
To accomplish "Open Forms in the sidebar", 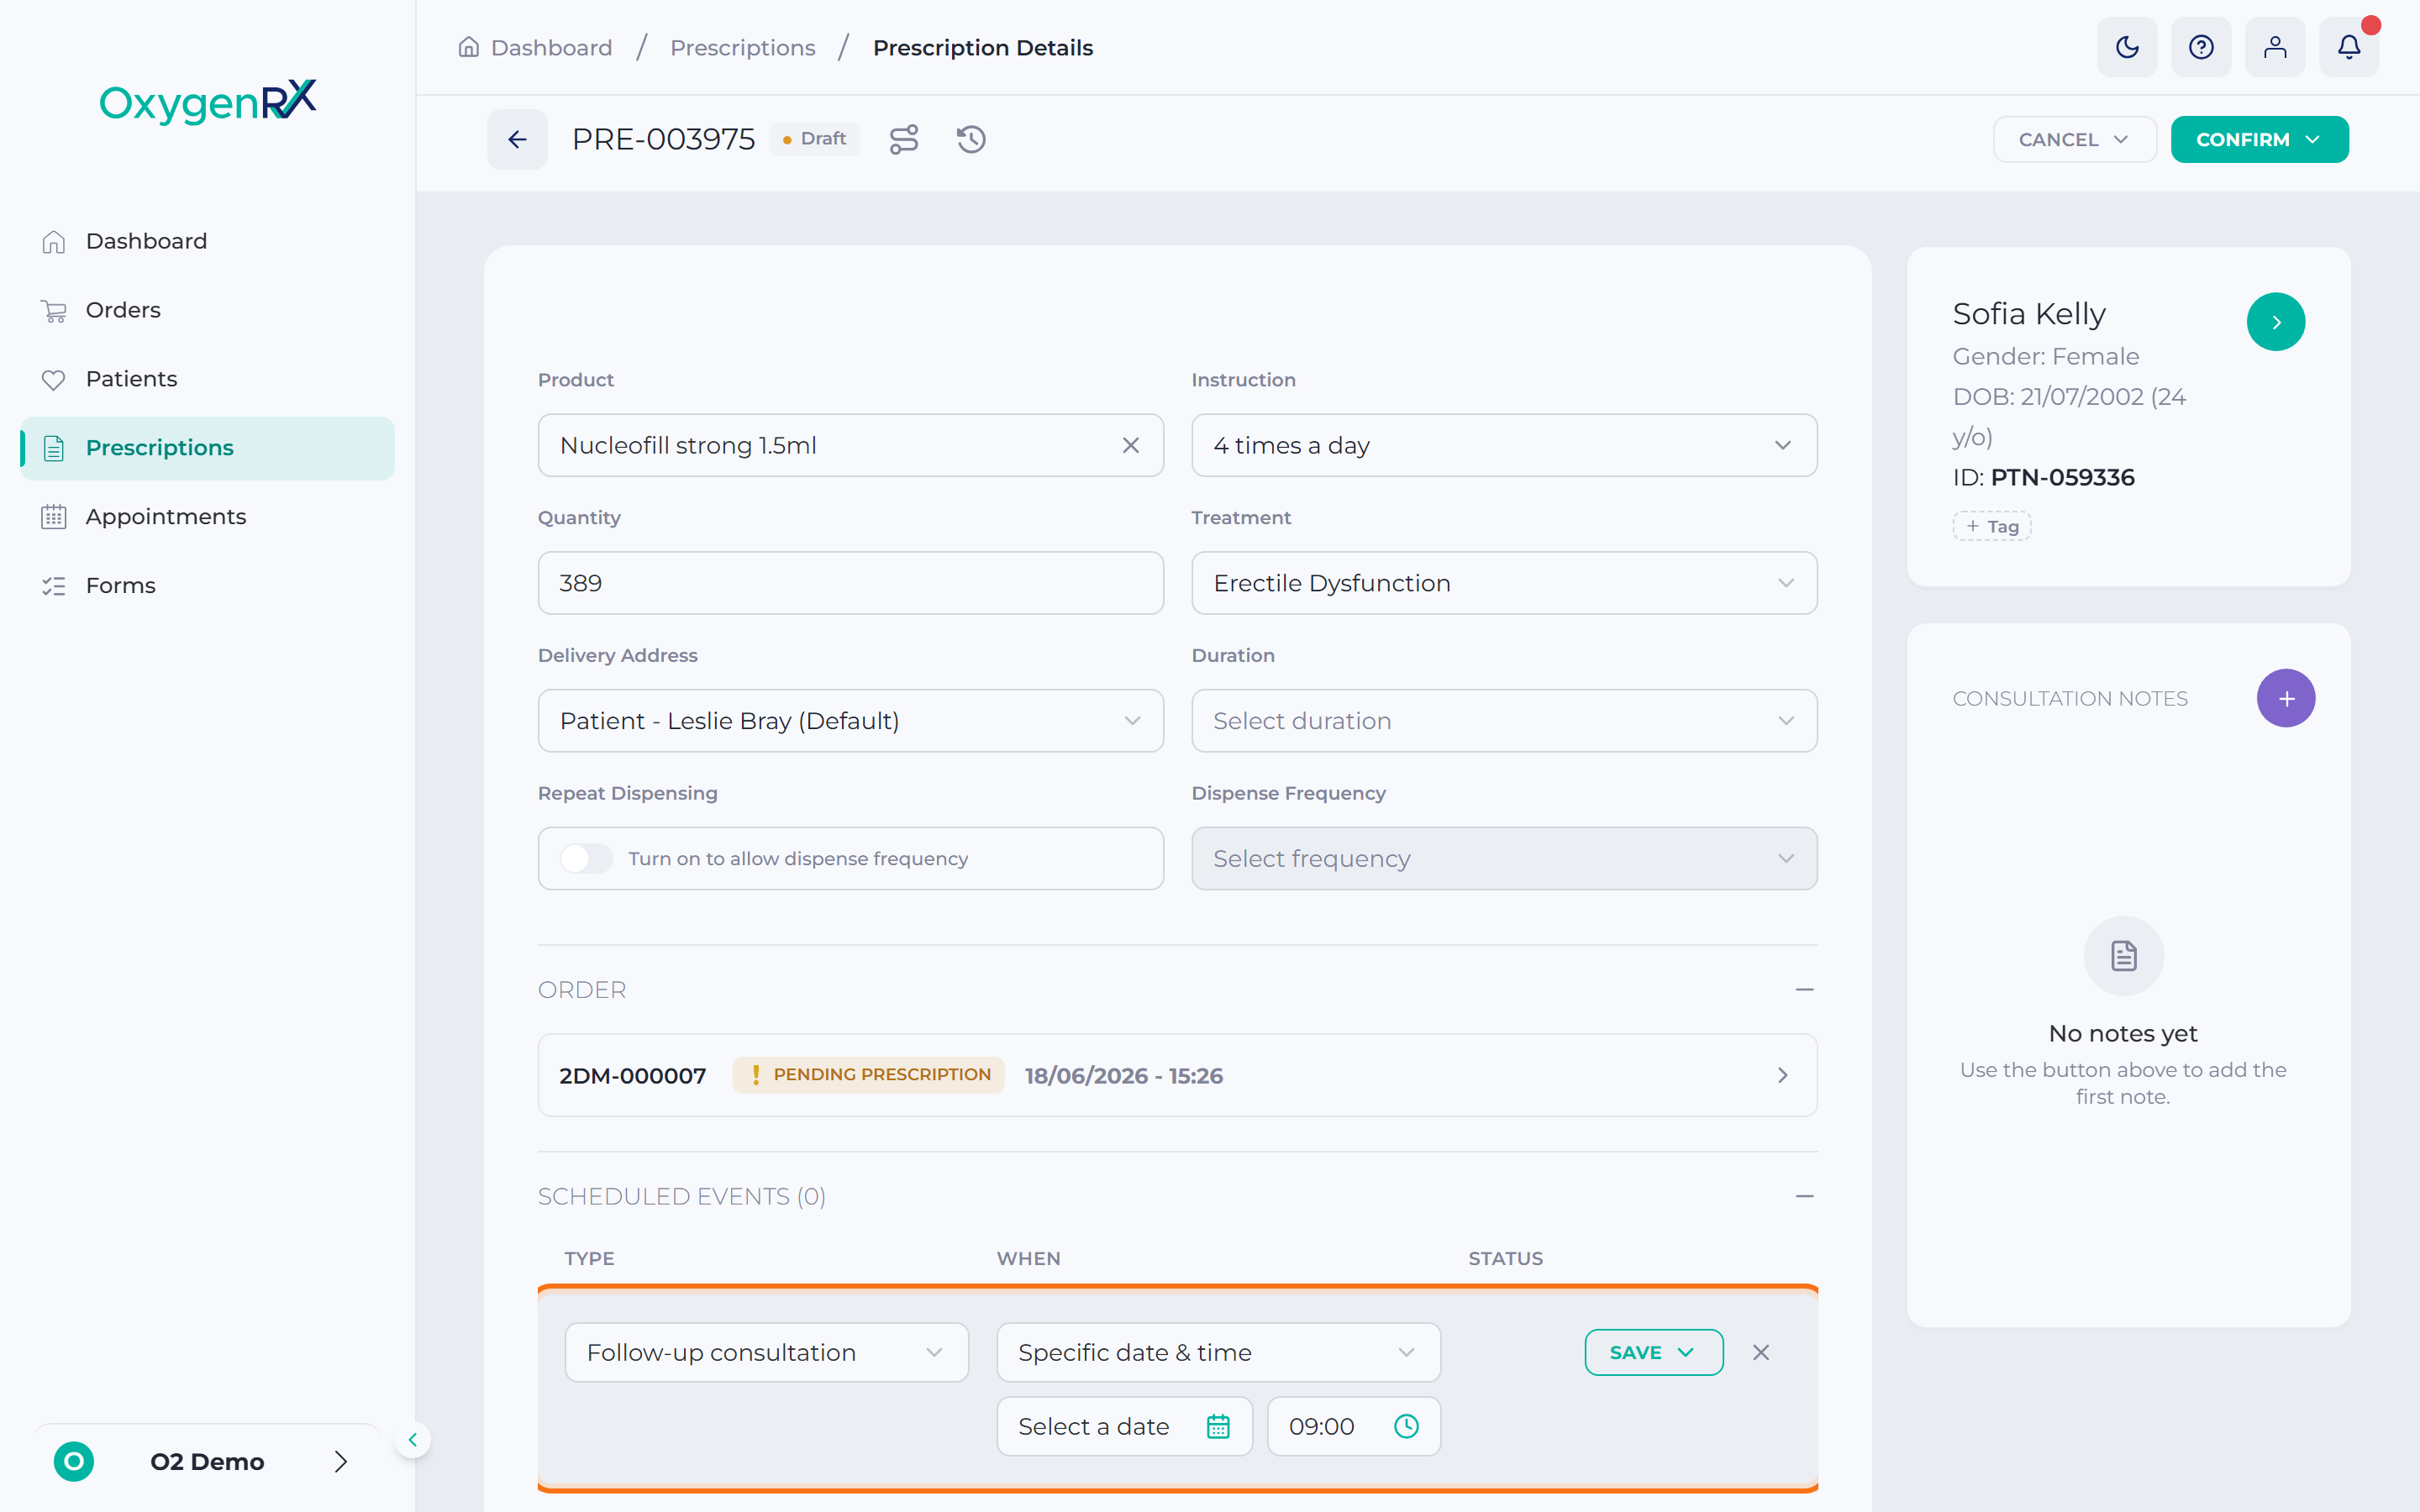I will (x=207, y=585).
